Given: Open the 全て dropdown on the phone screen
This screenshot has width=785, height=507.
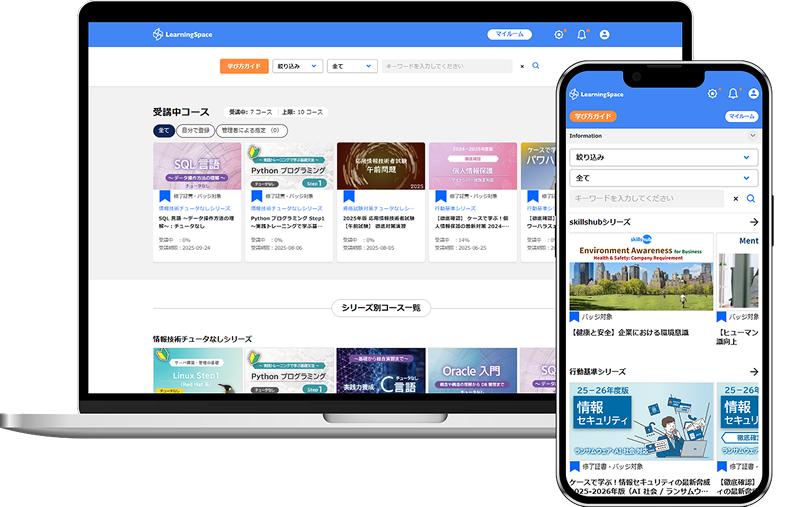Looking at the screenshot, I should click(x=663, y=178).
